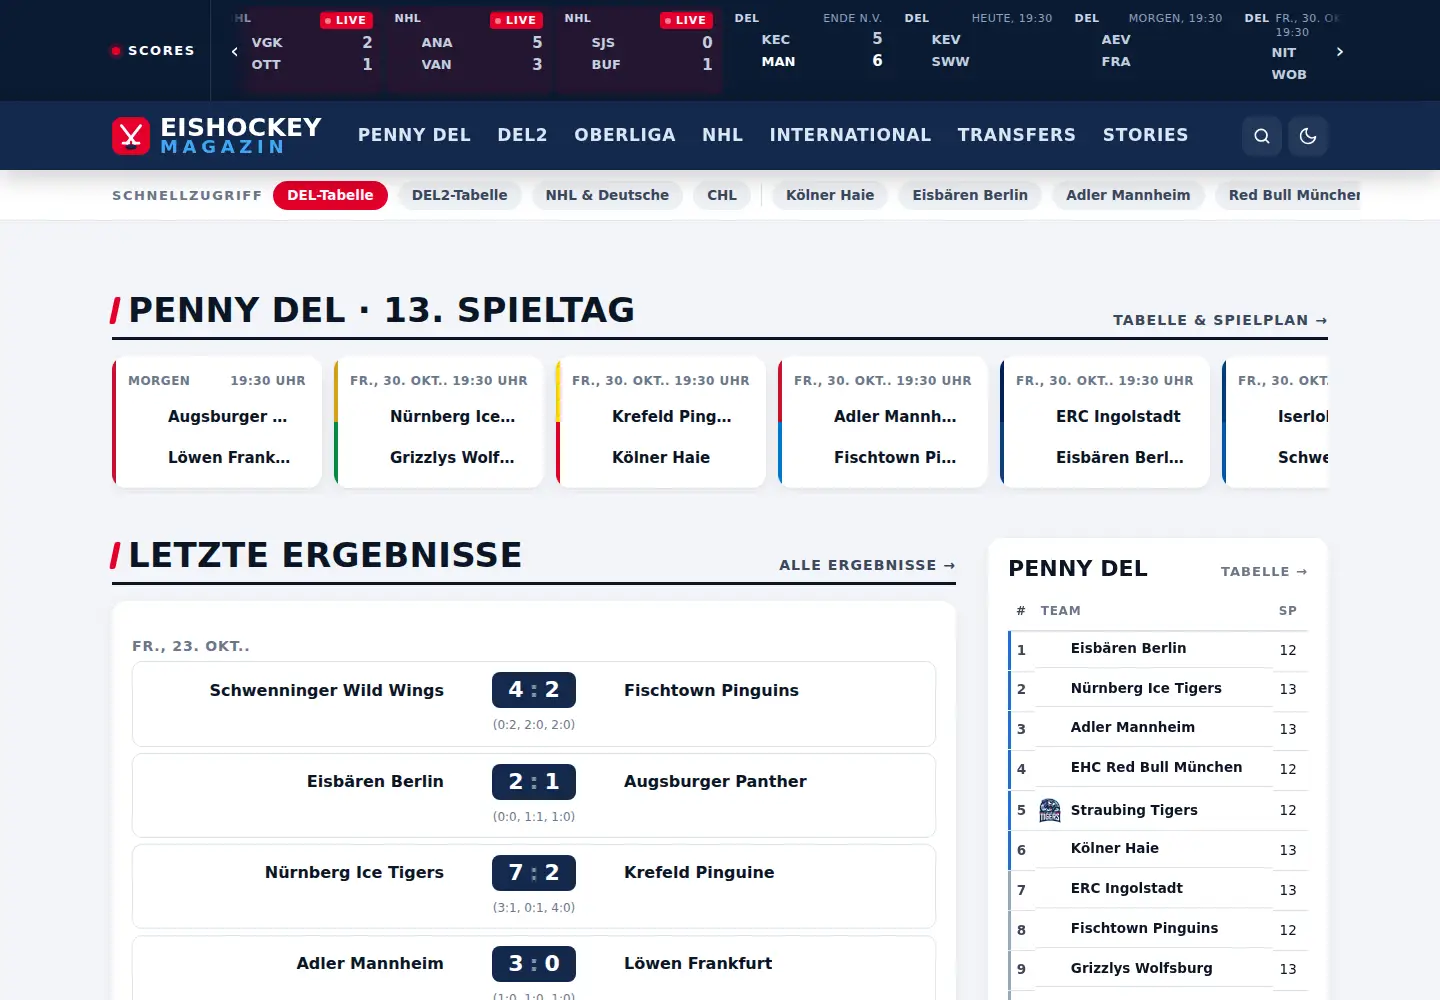Image resolution: width=1440 pixels, height=1000 pixels.
Task: Follow the Tabelle & Spielplan link
Action: pyautogui.click(x=1220, y=320)
